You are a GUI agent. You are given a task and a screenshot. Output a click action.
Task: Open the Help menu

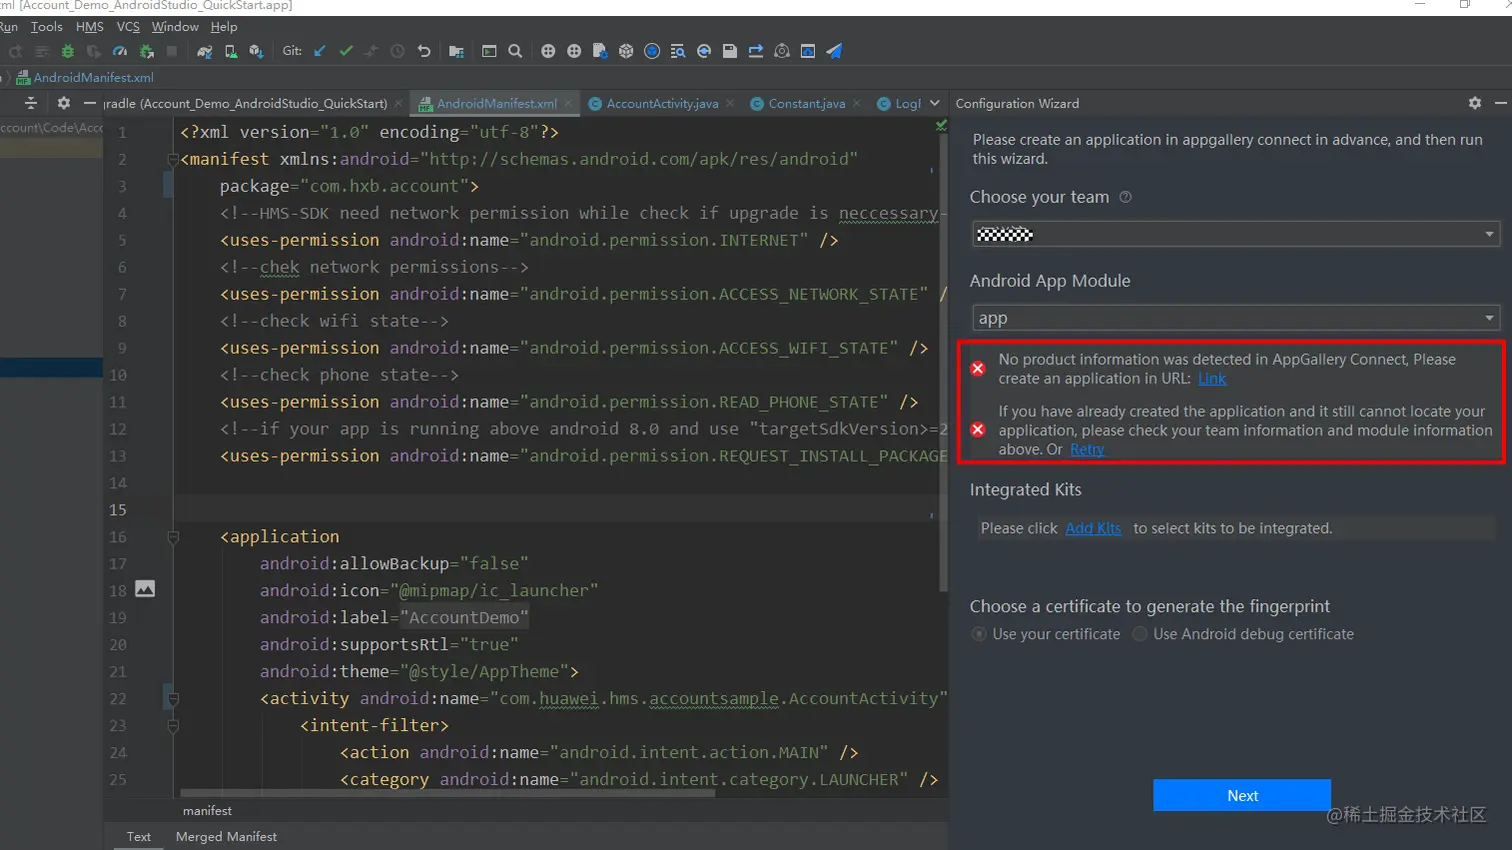coord(224,27)
